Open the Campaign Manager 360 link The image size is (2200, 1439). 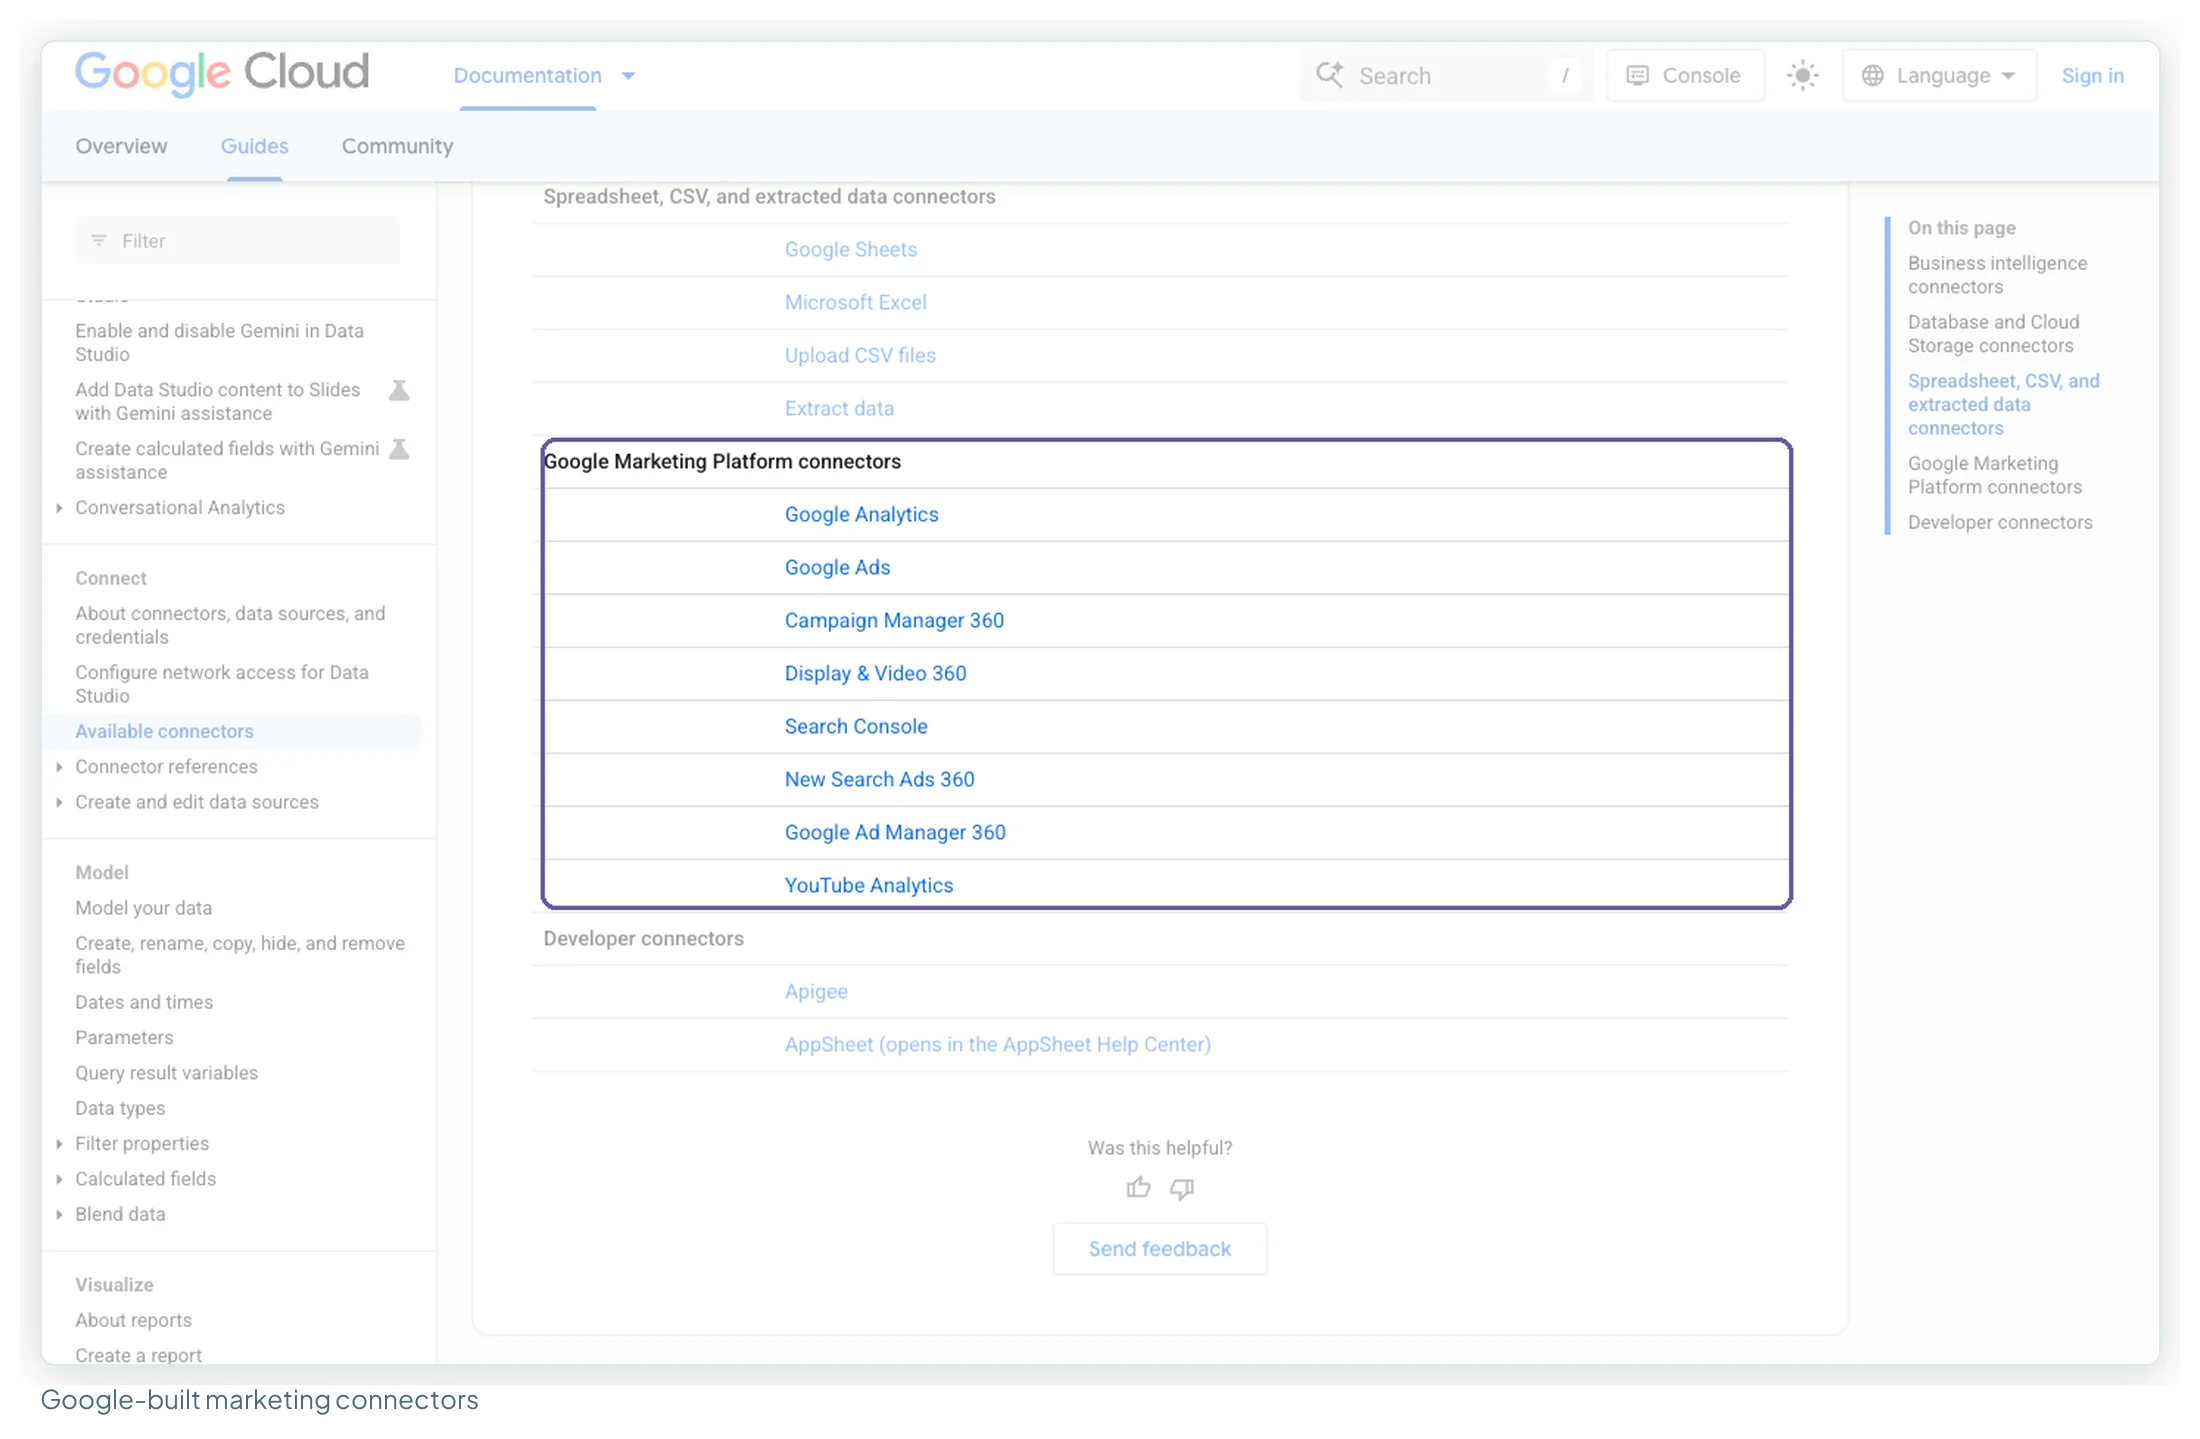coord(893,620)
